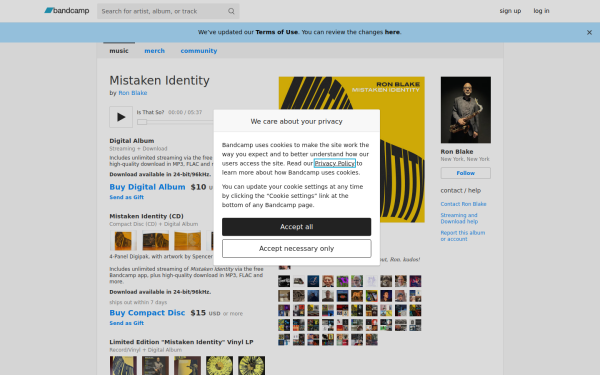Click 'Limited Edition "Mistaken Identity" Vinyl LP' heading

pyautogui.click(x=181, y=342)
